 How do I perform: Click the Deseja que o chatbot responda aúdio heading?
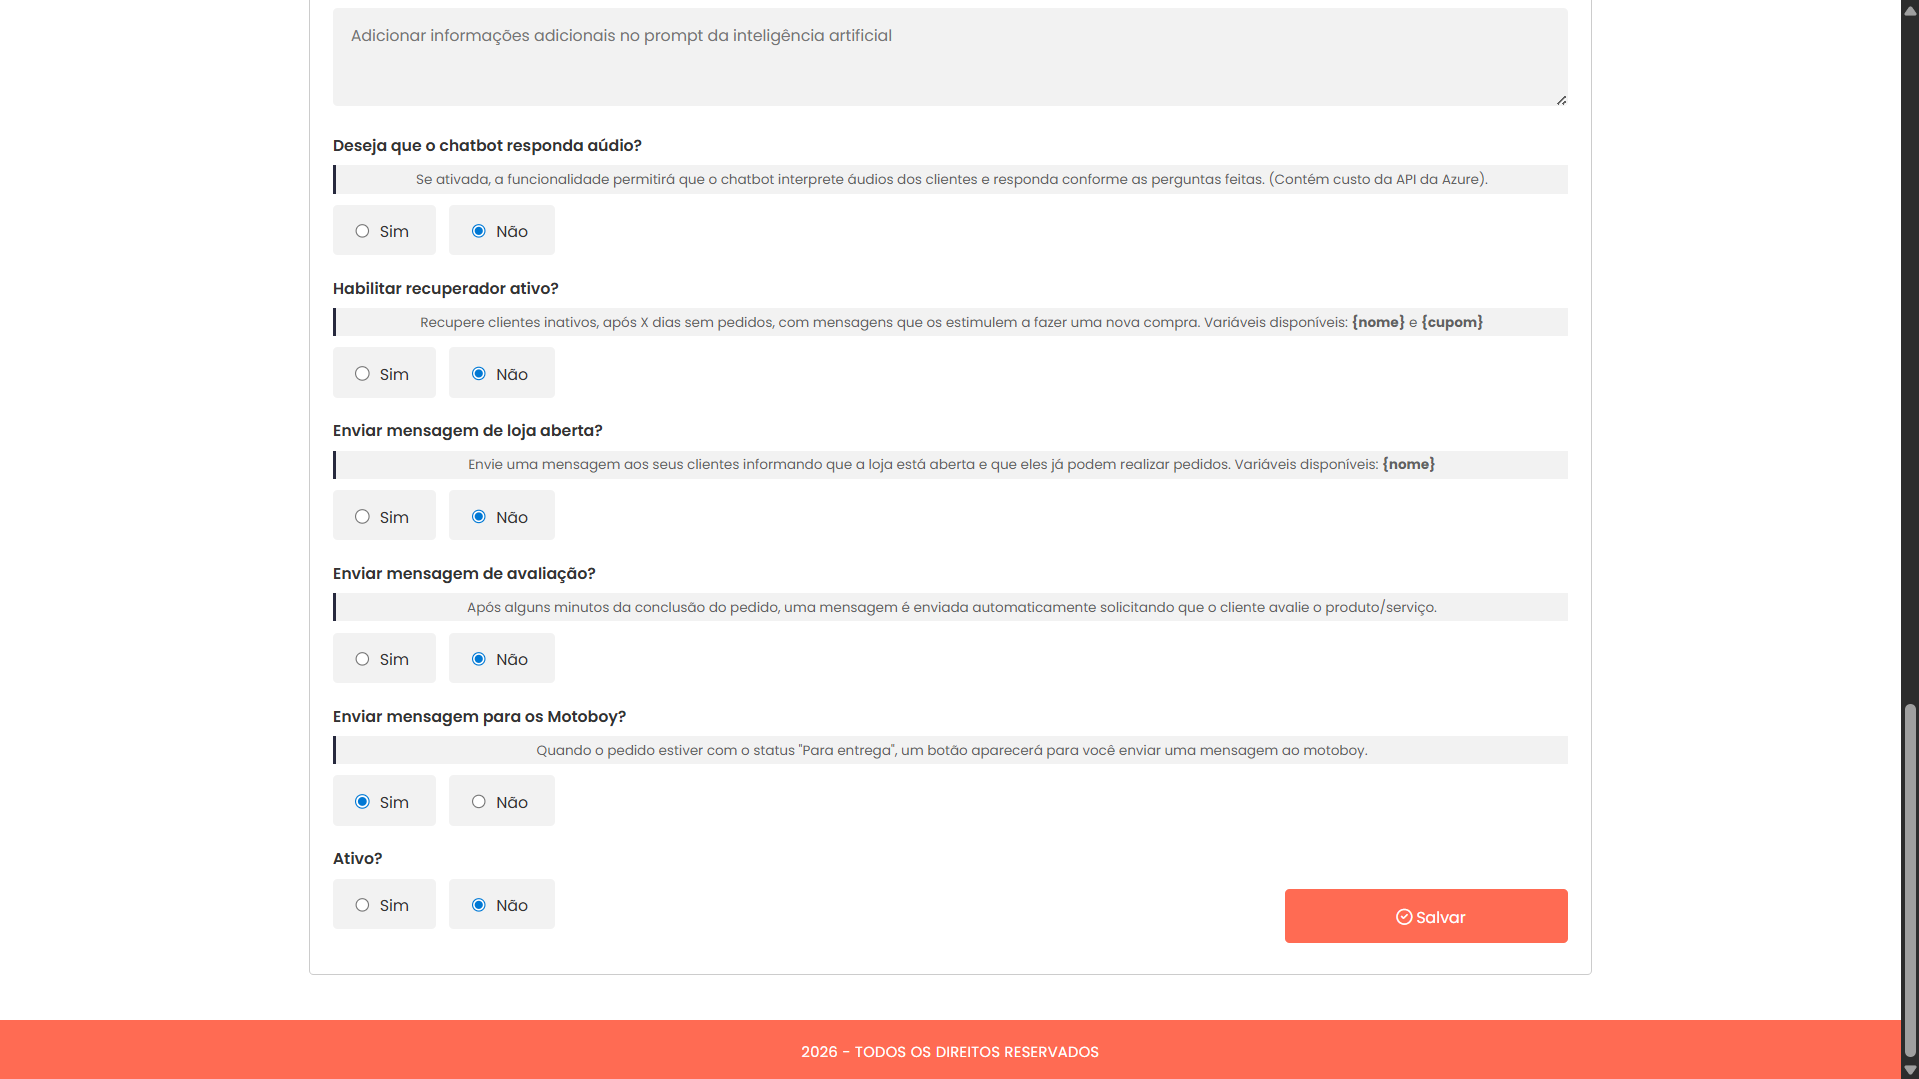pos(487,145)
